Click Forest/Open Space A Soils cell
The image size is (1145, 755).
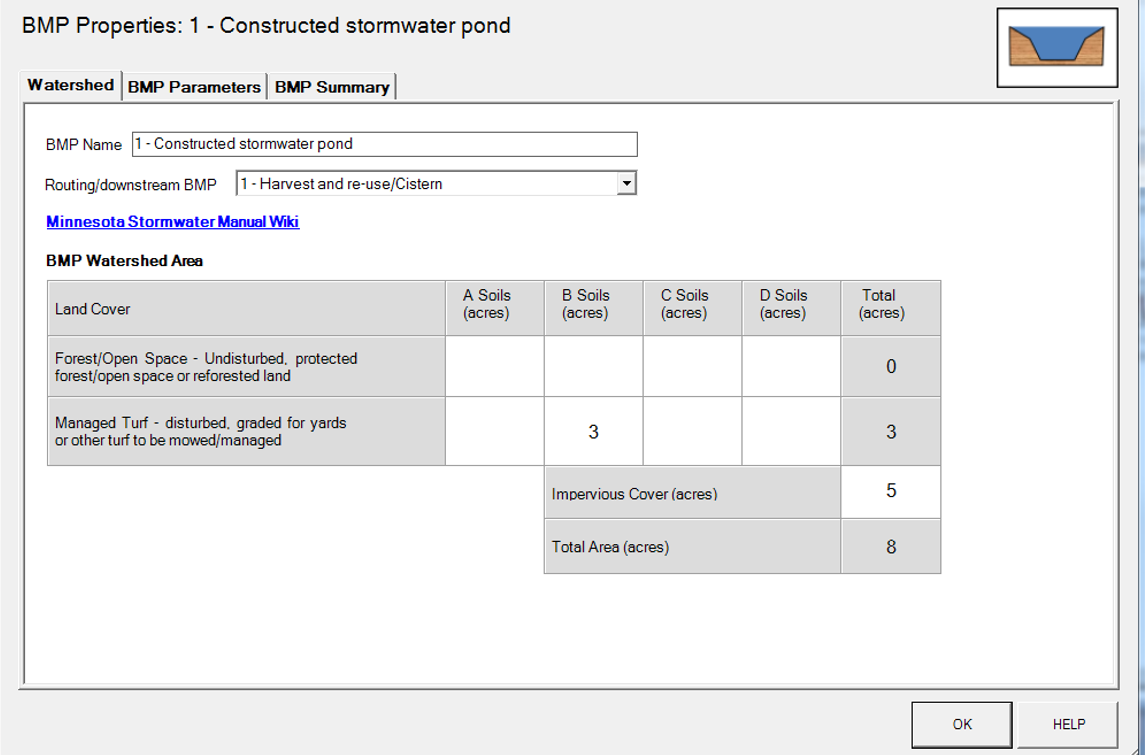pyautogui.click(x=494, y=366)
